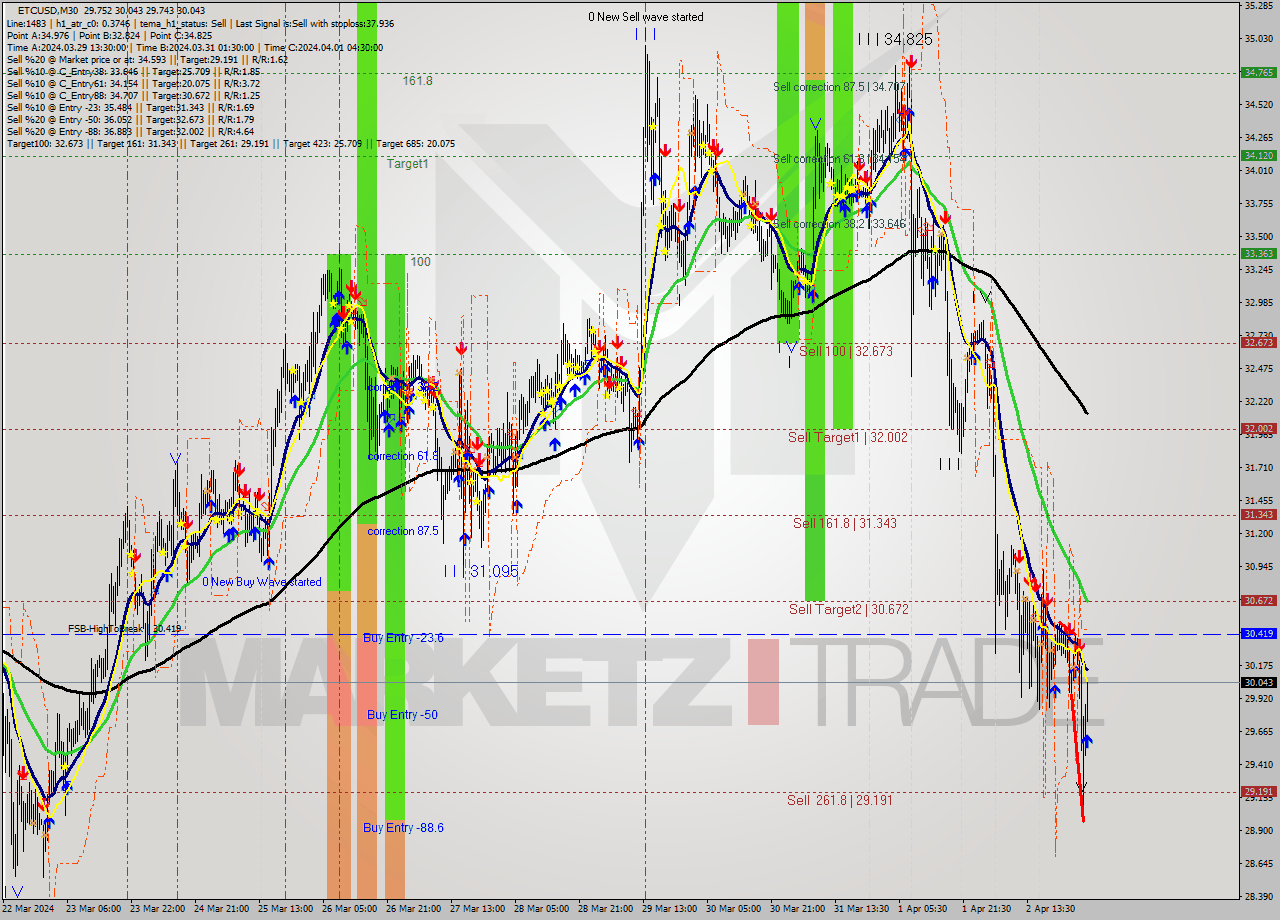Click the 'Sell correction 38.2 | 33.646' label
The image size is (1280, 920).
tap(838, 224)
